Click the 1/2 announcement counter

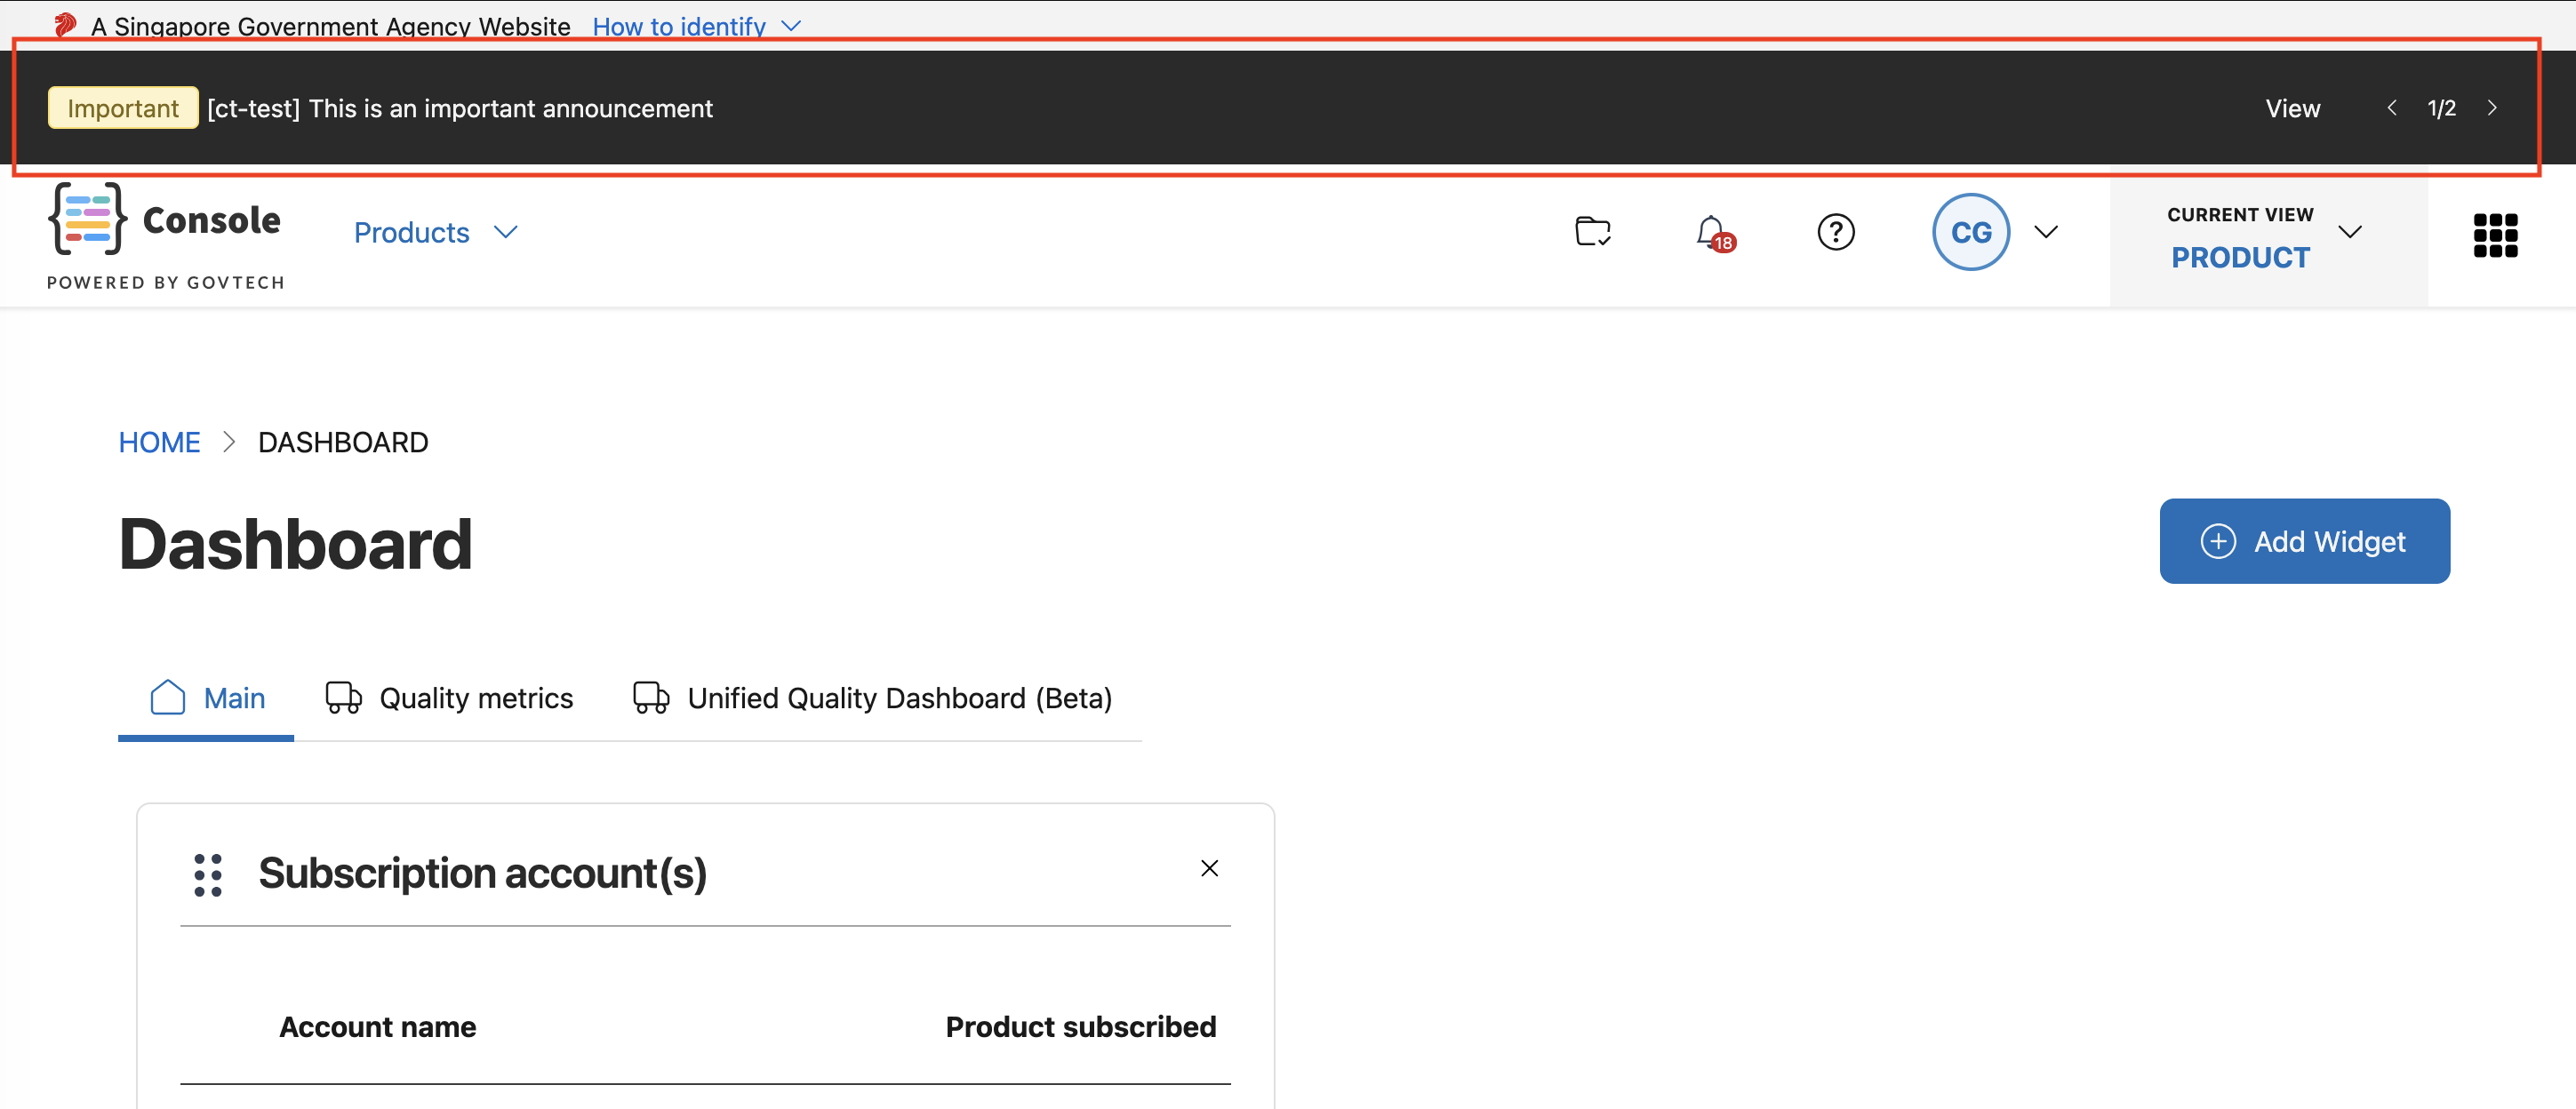[x=2441, y=108]
